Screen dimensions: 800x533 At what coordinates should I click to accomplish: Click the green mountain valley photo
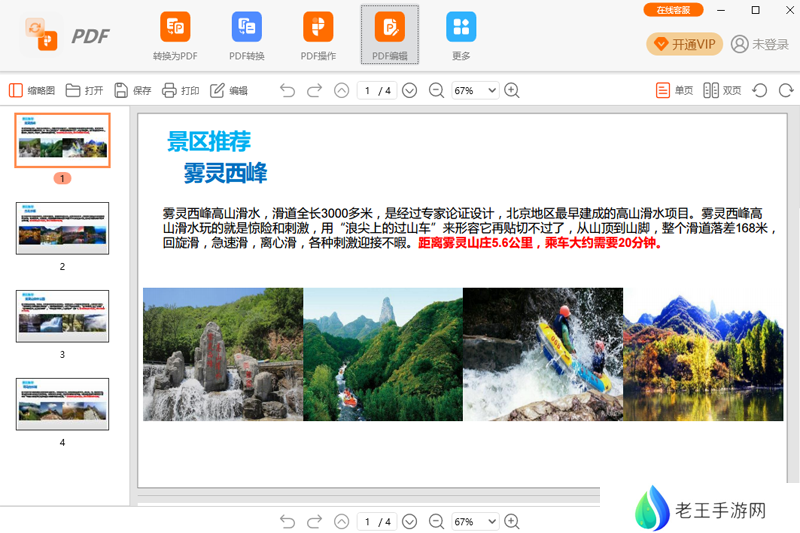click(383, 354)
